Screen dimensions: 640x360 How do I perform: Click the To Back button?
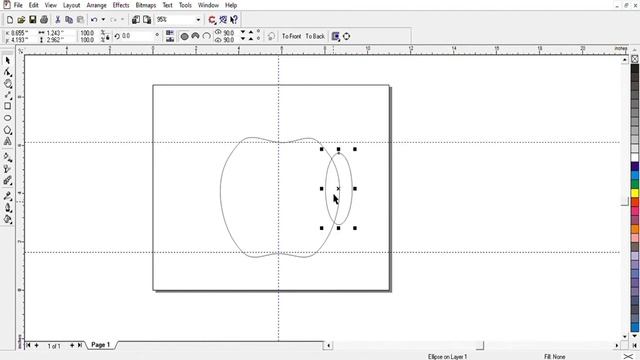315,36
